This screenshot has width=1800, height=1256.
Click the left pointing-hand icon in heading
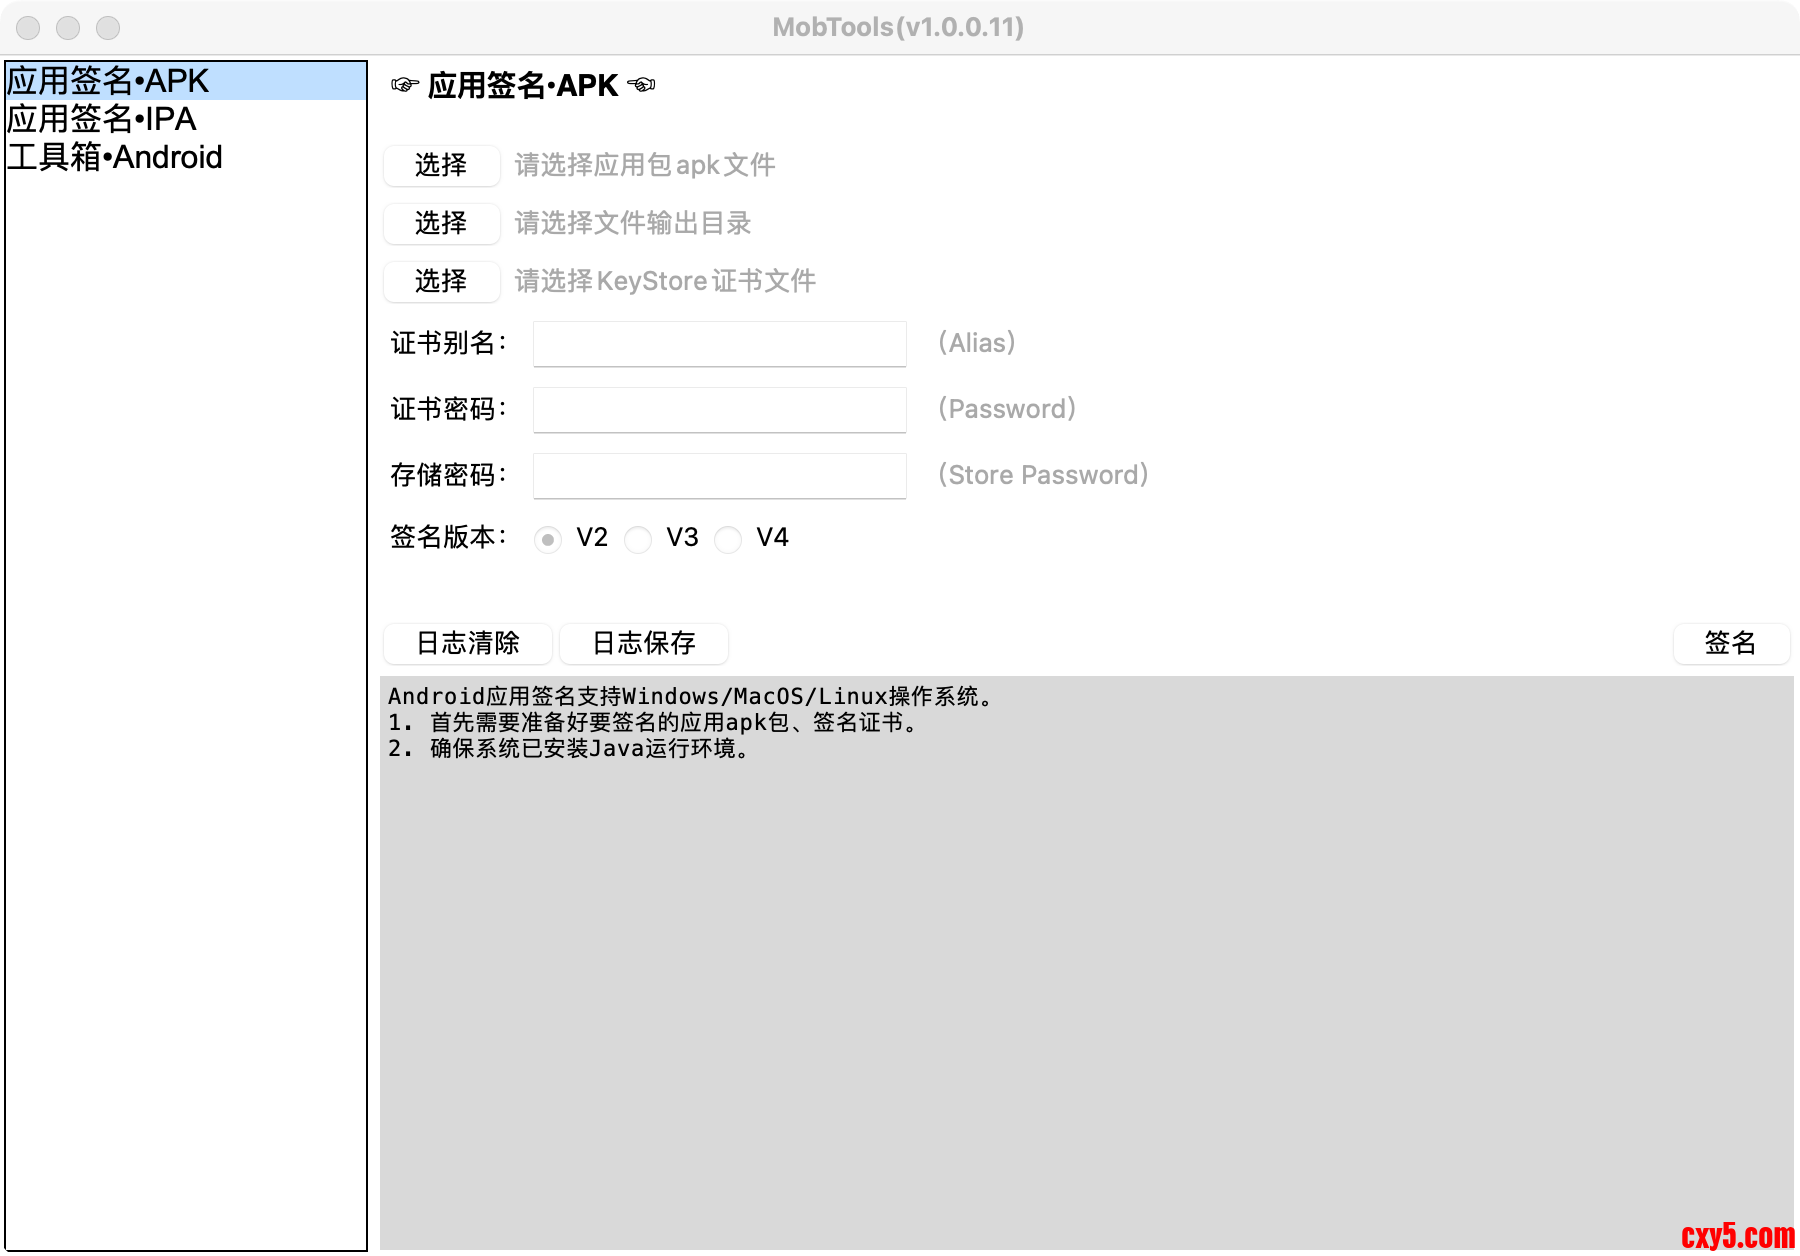405,85
